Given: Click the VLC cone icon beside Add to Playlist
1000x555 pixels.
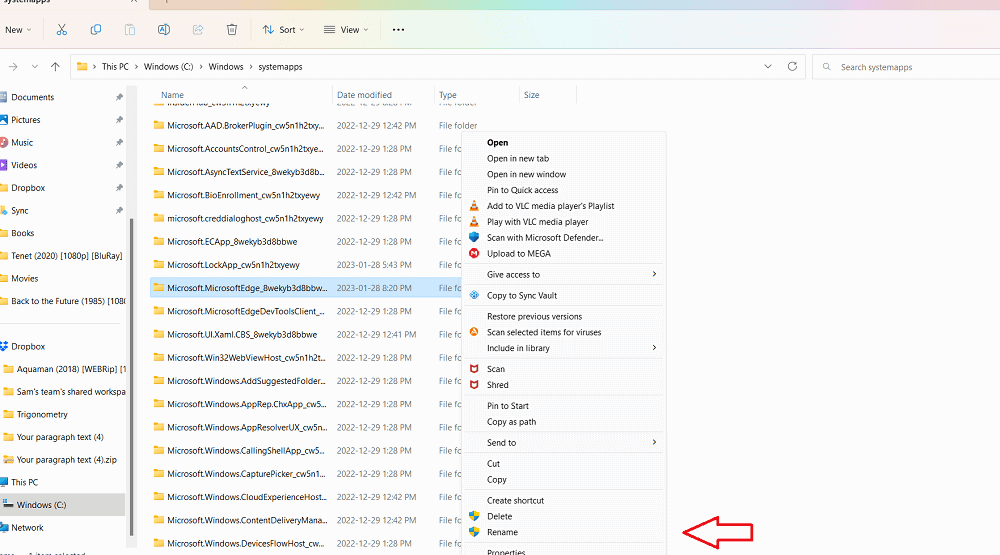Looking at the screenshot, I should [x=474, y=205].
